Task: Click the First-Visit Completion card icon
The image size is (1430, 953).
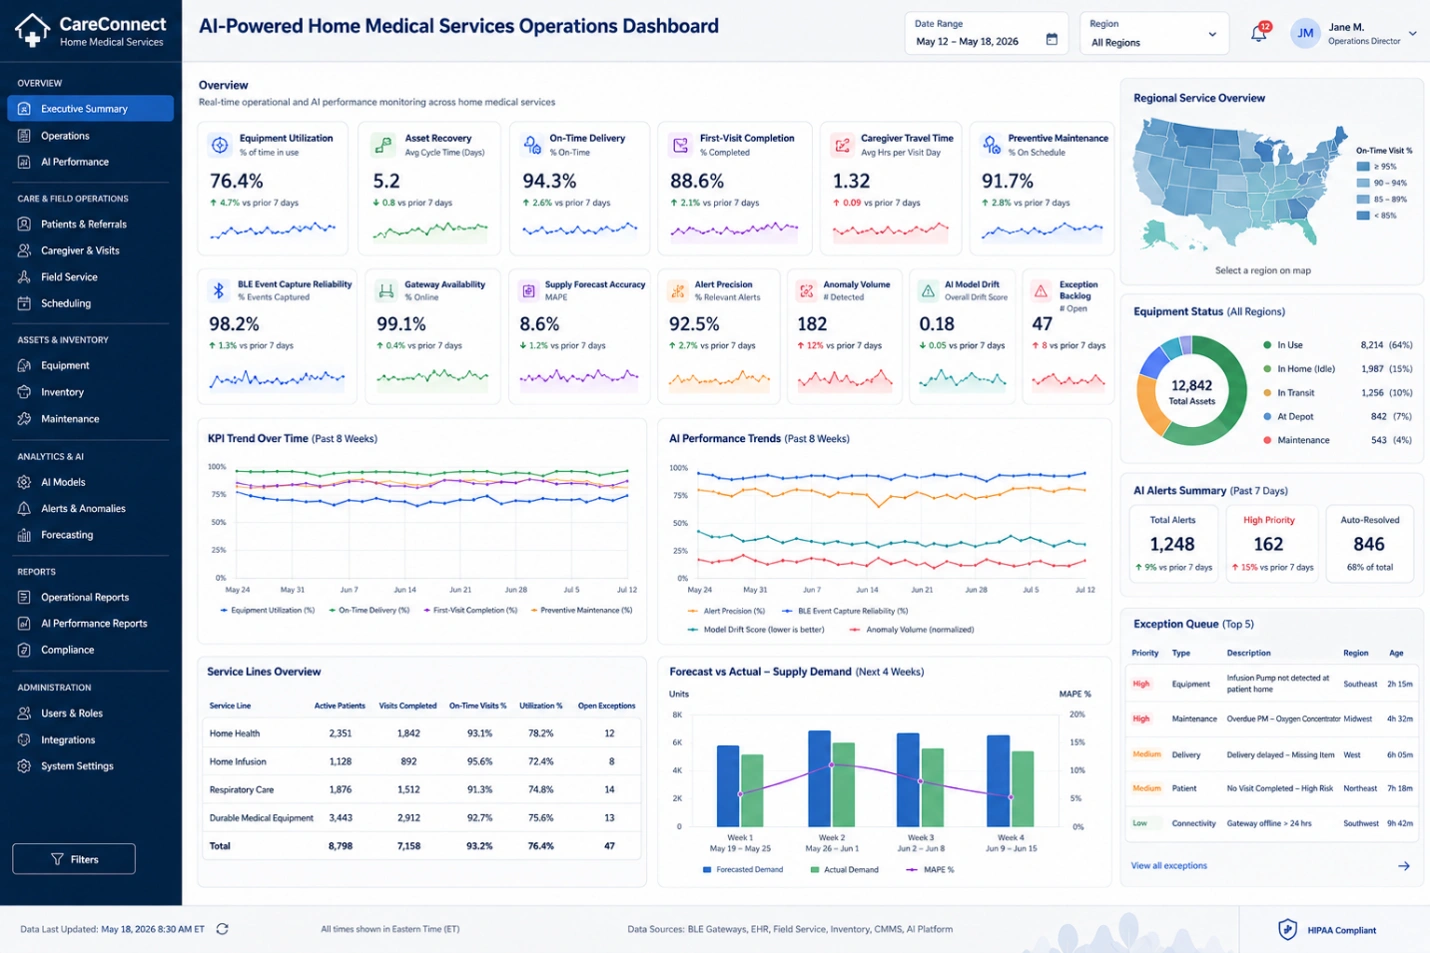Action: (681, 145)
